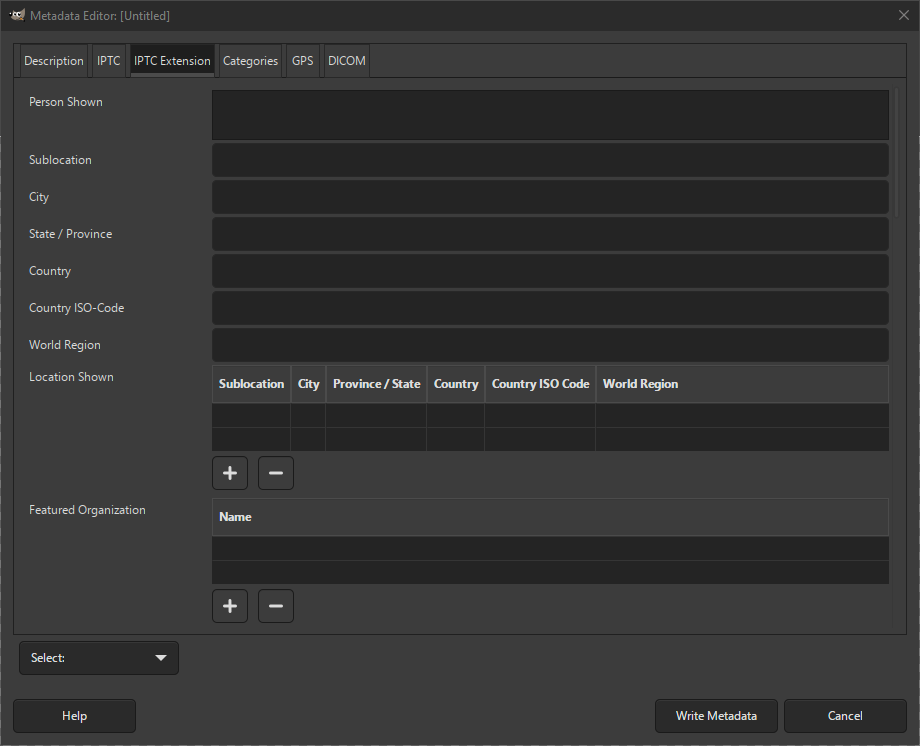Open the Select dropdown
The image size is (920, 746).
tap(98, 657)
